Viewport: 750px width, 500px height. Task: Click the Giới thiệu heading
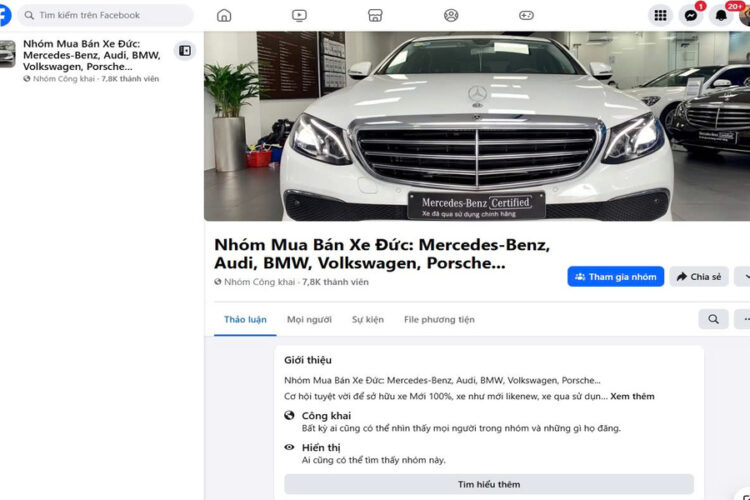pyautogui.click(x=308, y=360)
